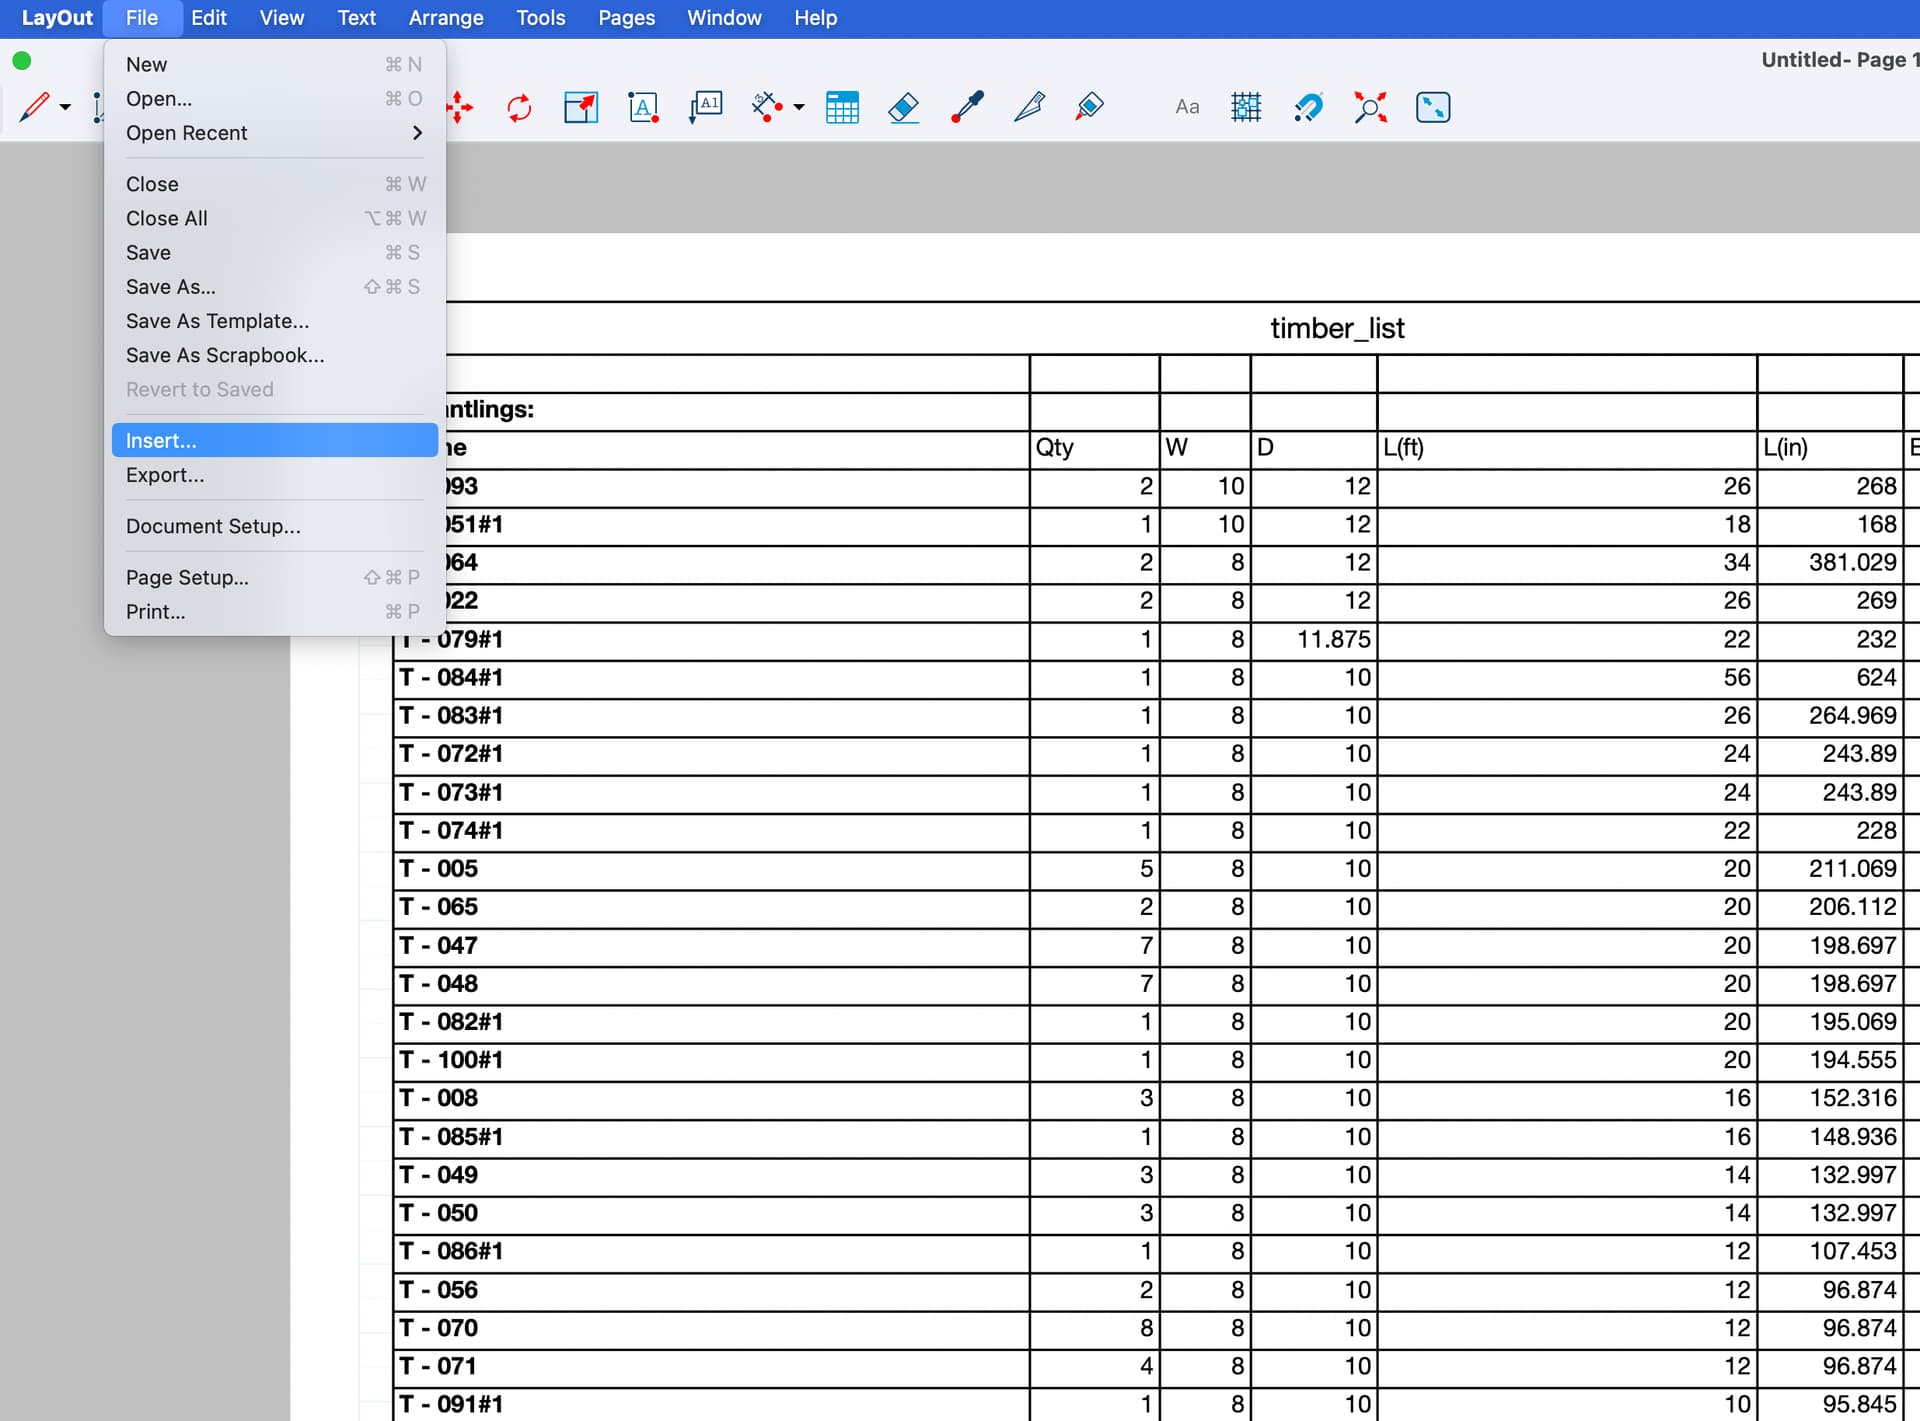1920x1421 pixels.
Task: Select the Eraser tool
Action: tap(904, 107)
